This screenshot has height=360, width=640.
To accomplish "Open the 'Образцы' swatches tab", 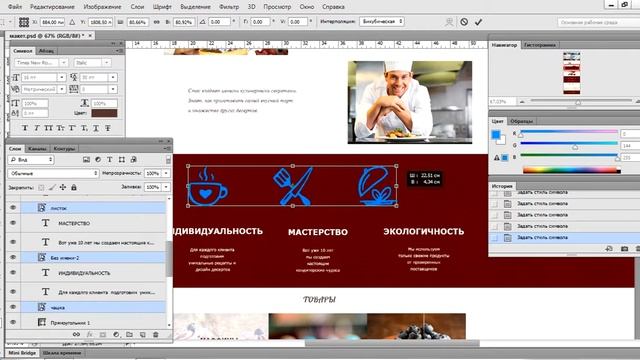I will 521,121.
